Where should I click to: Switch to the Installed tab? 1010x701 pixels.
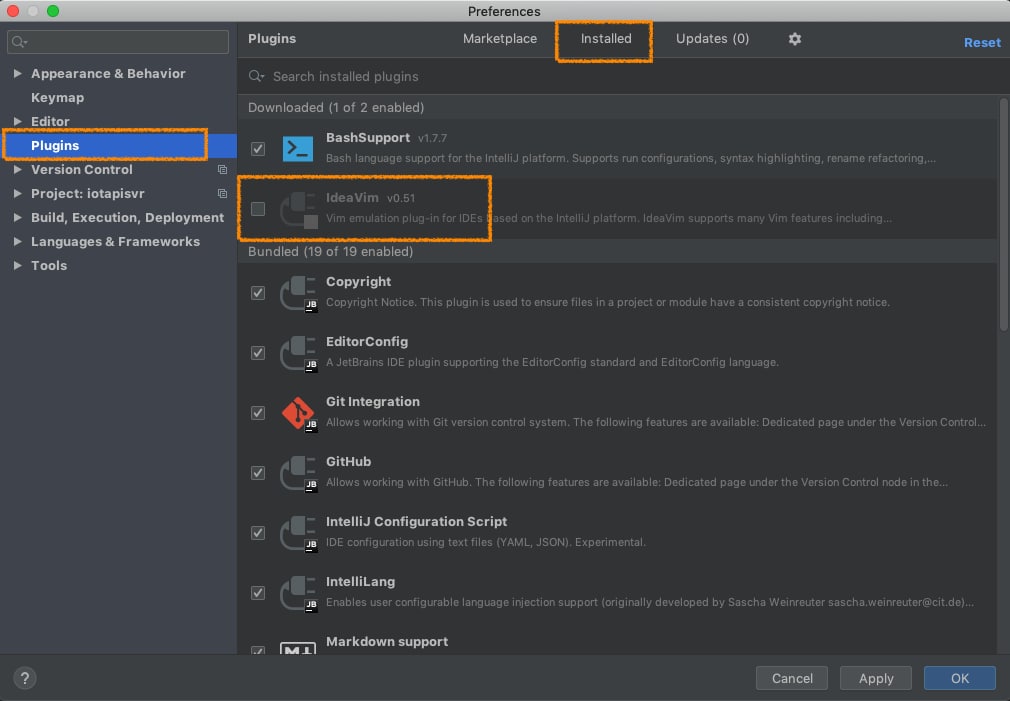click(x=606, y=39)
